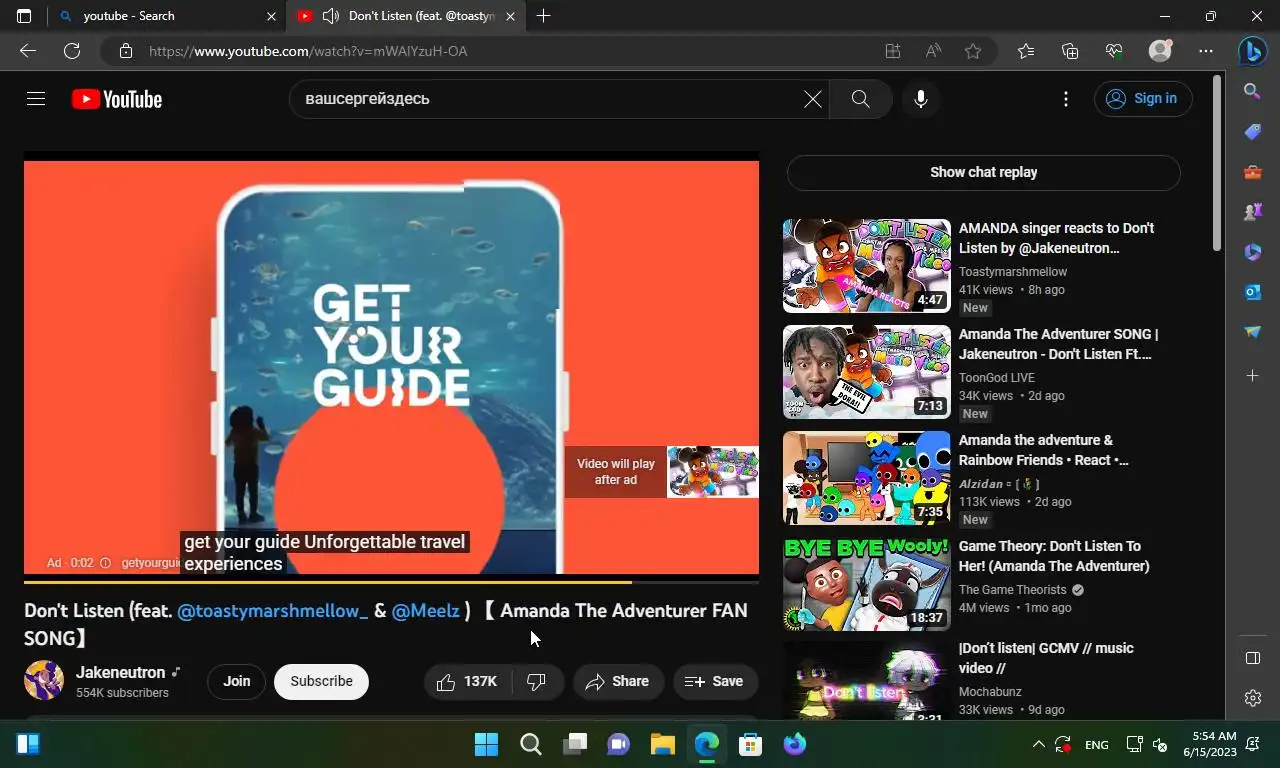Open the Bing chat sidebar button
This screenshot has width=1280, height=768.
[x=1253, y=51]
